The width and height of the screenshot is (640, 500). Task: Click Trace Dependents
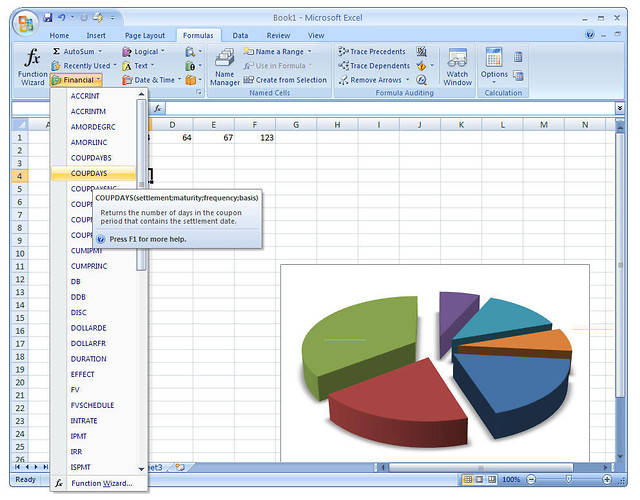[374, 66]
